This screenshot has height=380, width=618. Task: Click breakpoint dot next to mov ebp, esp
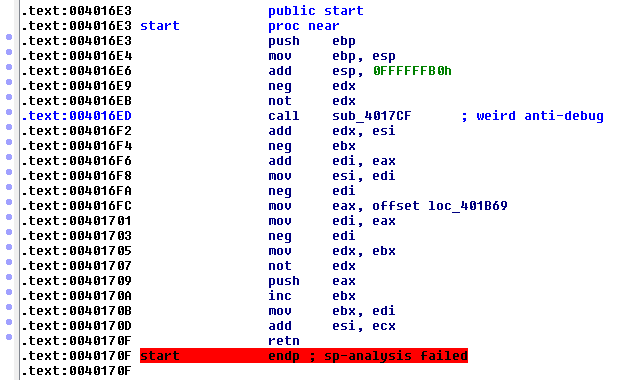(9, 52)
